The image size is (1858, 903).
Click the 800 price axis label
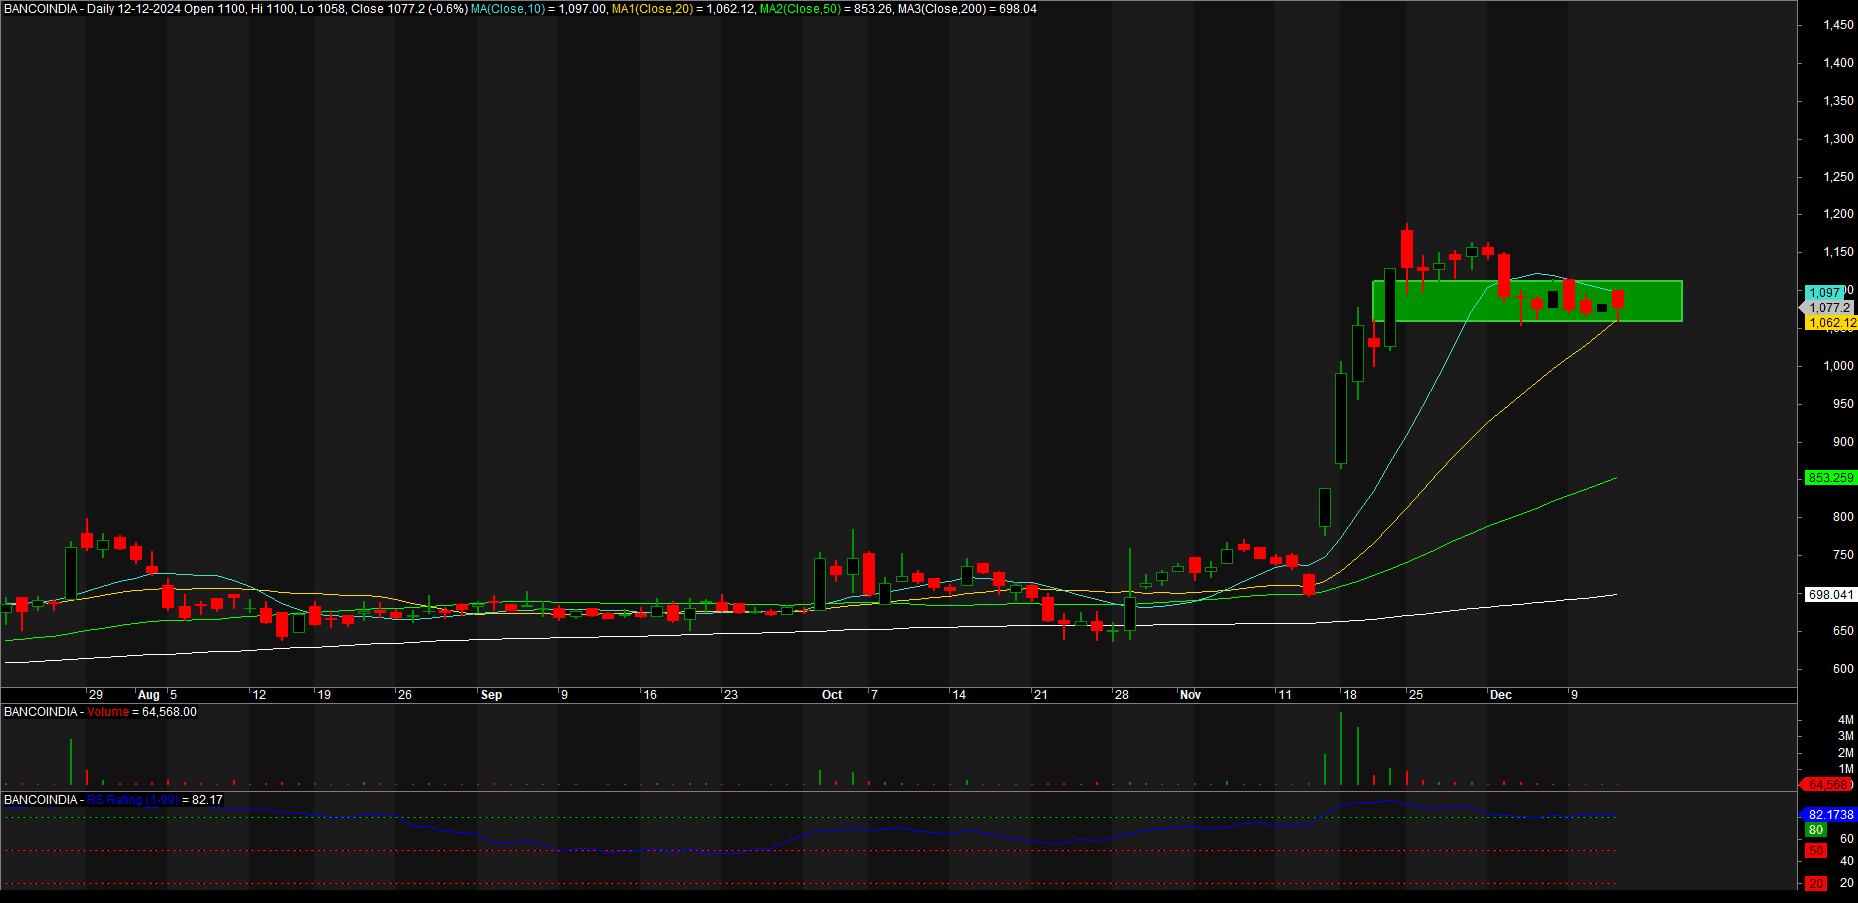(x=1842, y=517)
